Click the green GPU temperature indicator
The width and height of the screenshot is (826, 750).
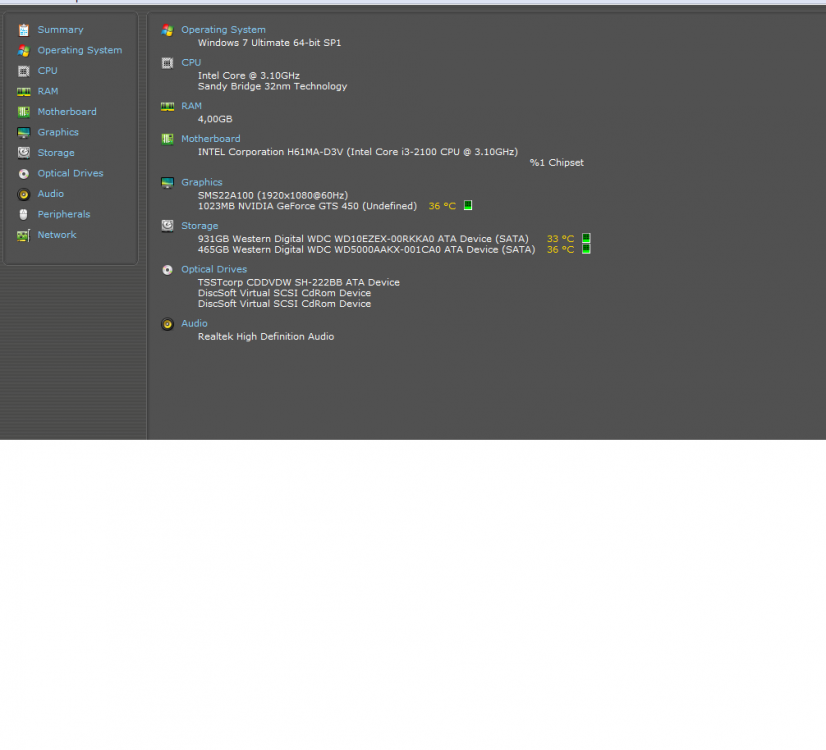point(468,205)
